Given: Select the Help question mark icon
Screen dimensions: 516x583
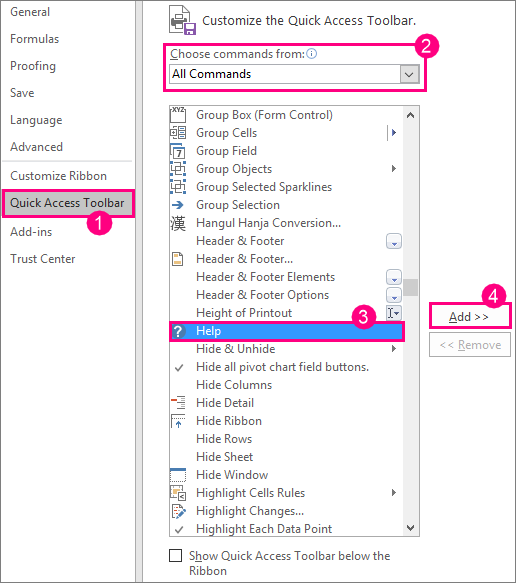Looking at the screenshot, I should pos(178,331).
